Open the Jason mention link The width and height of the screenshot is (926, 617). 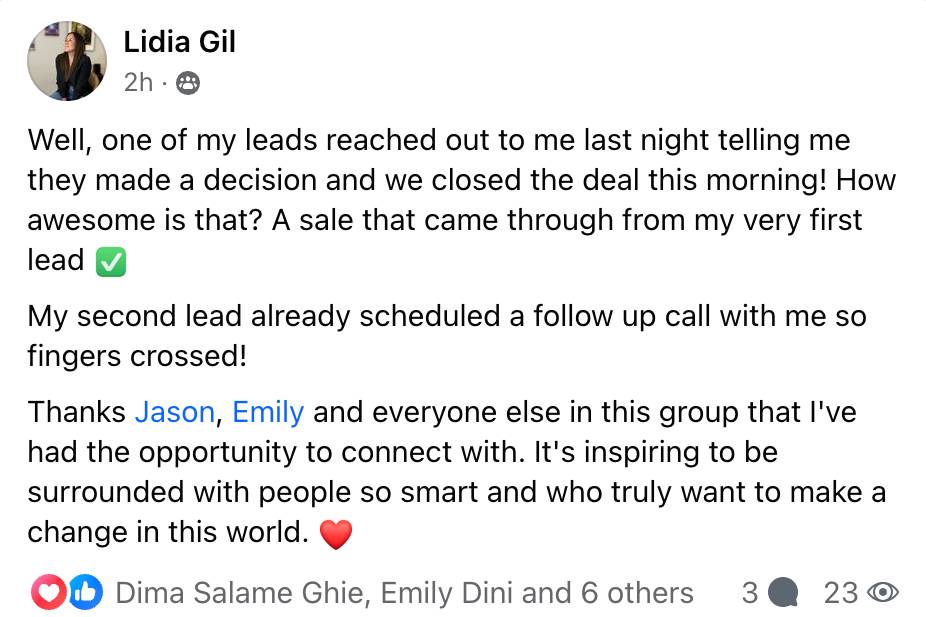pos(174,412)
